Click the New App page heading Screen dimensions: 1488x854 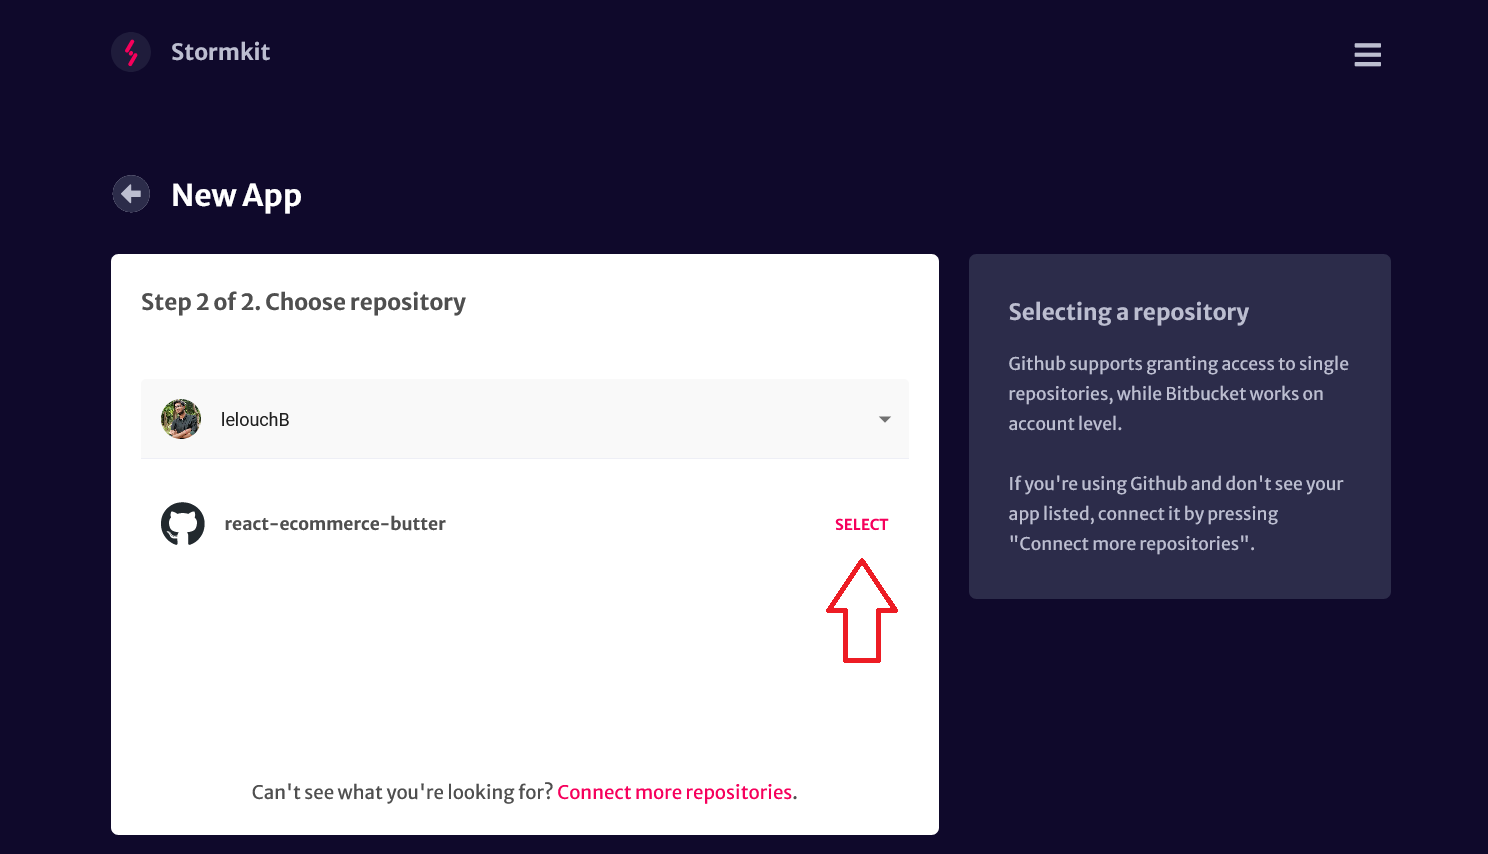point(236,195)
